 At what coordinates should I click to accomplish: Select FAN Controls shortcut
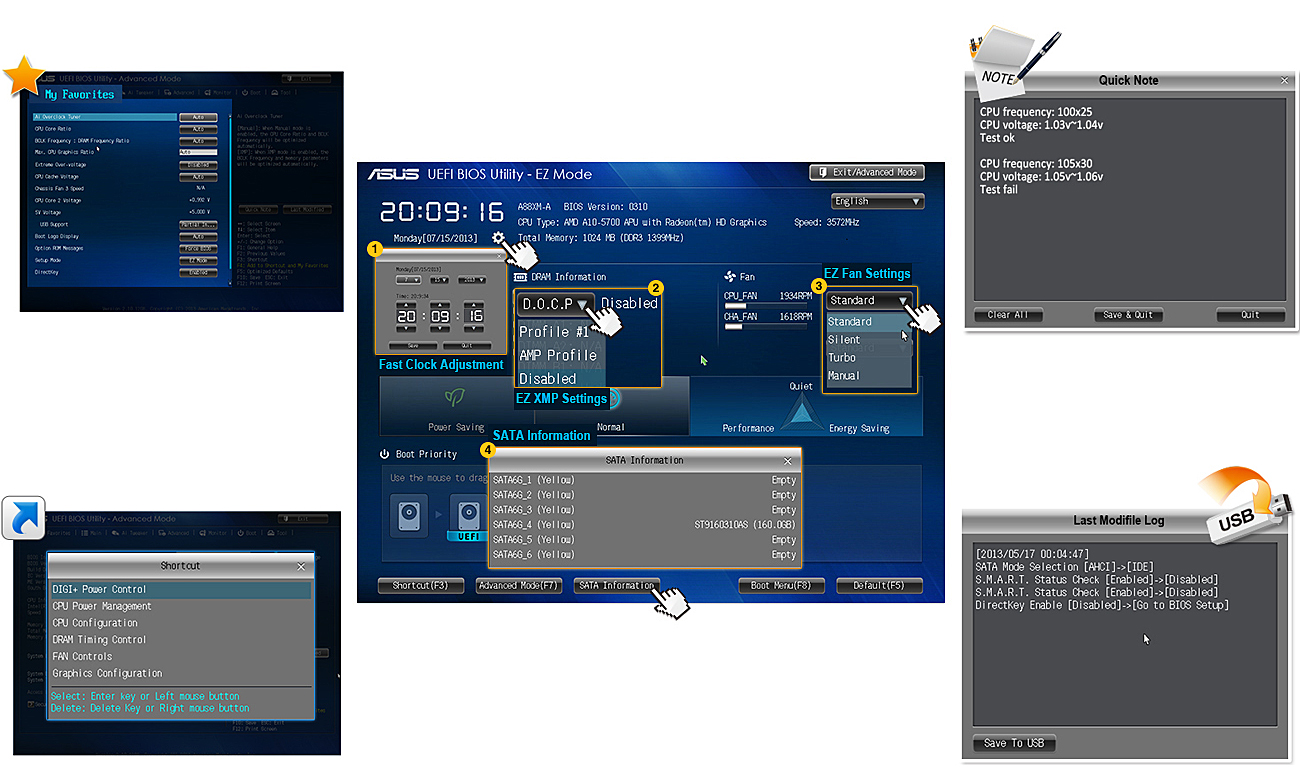point(180,657)
